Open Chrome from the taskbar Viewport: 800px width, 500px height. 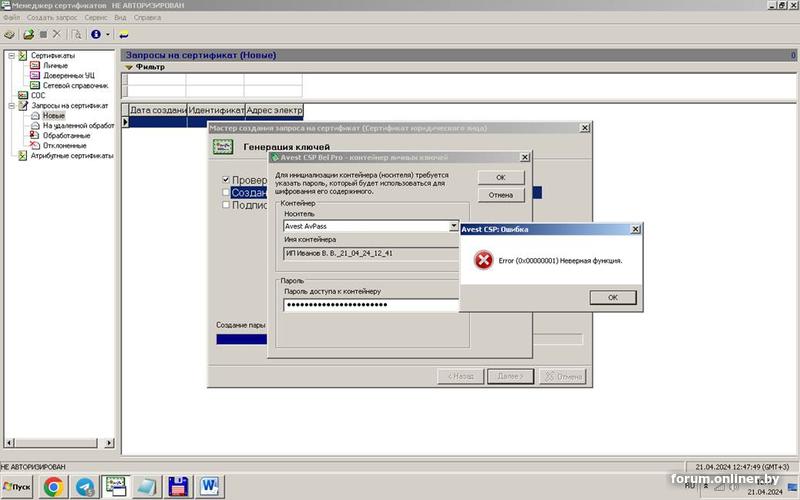click(53, 487)
